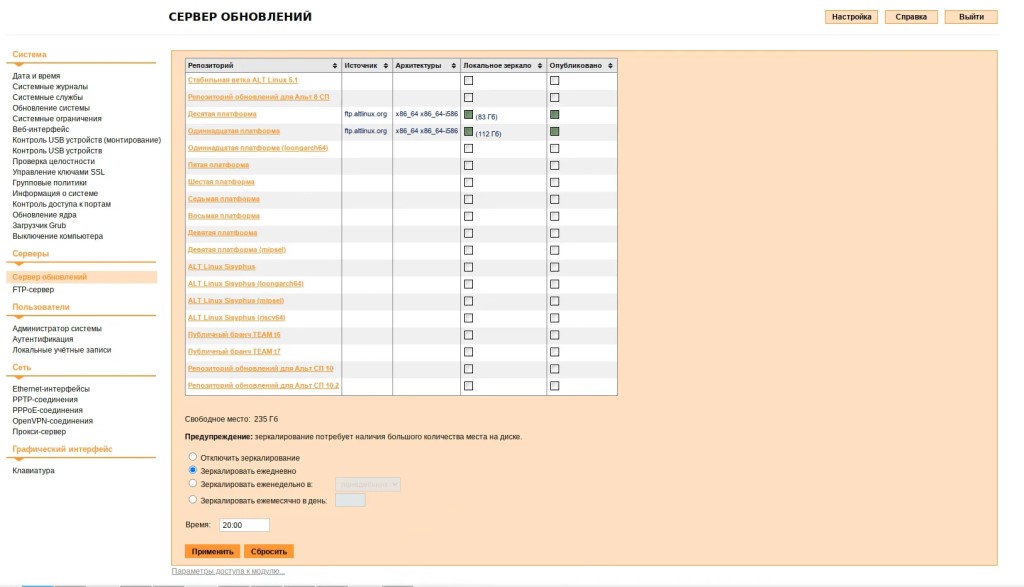This screenshot has height=587, width=1024.
Task: Sort by Репозиторий column arrow icon
Action: pos(334,65)
